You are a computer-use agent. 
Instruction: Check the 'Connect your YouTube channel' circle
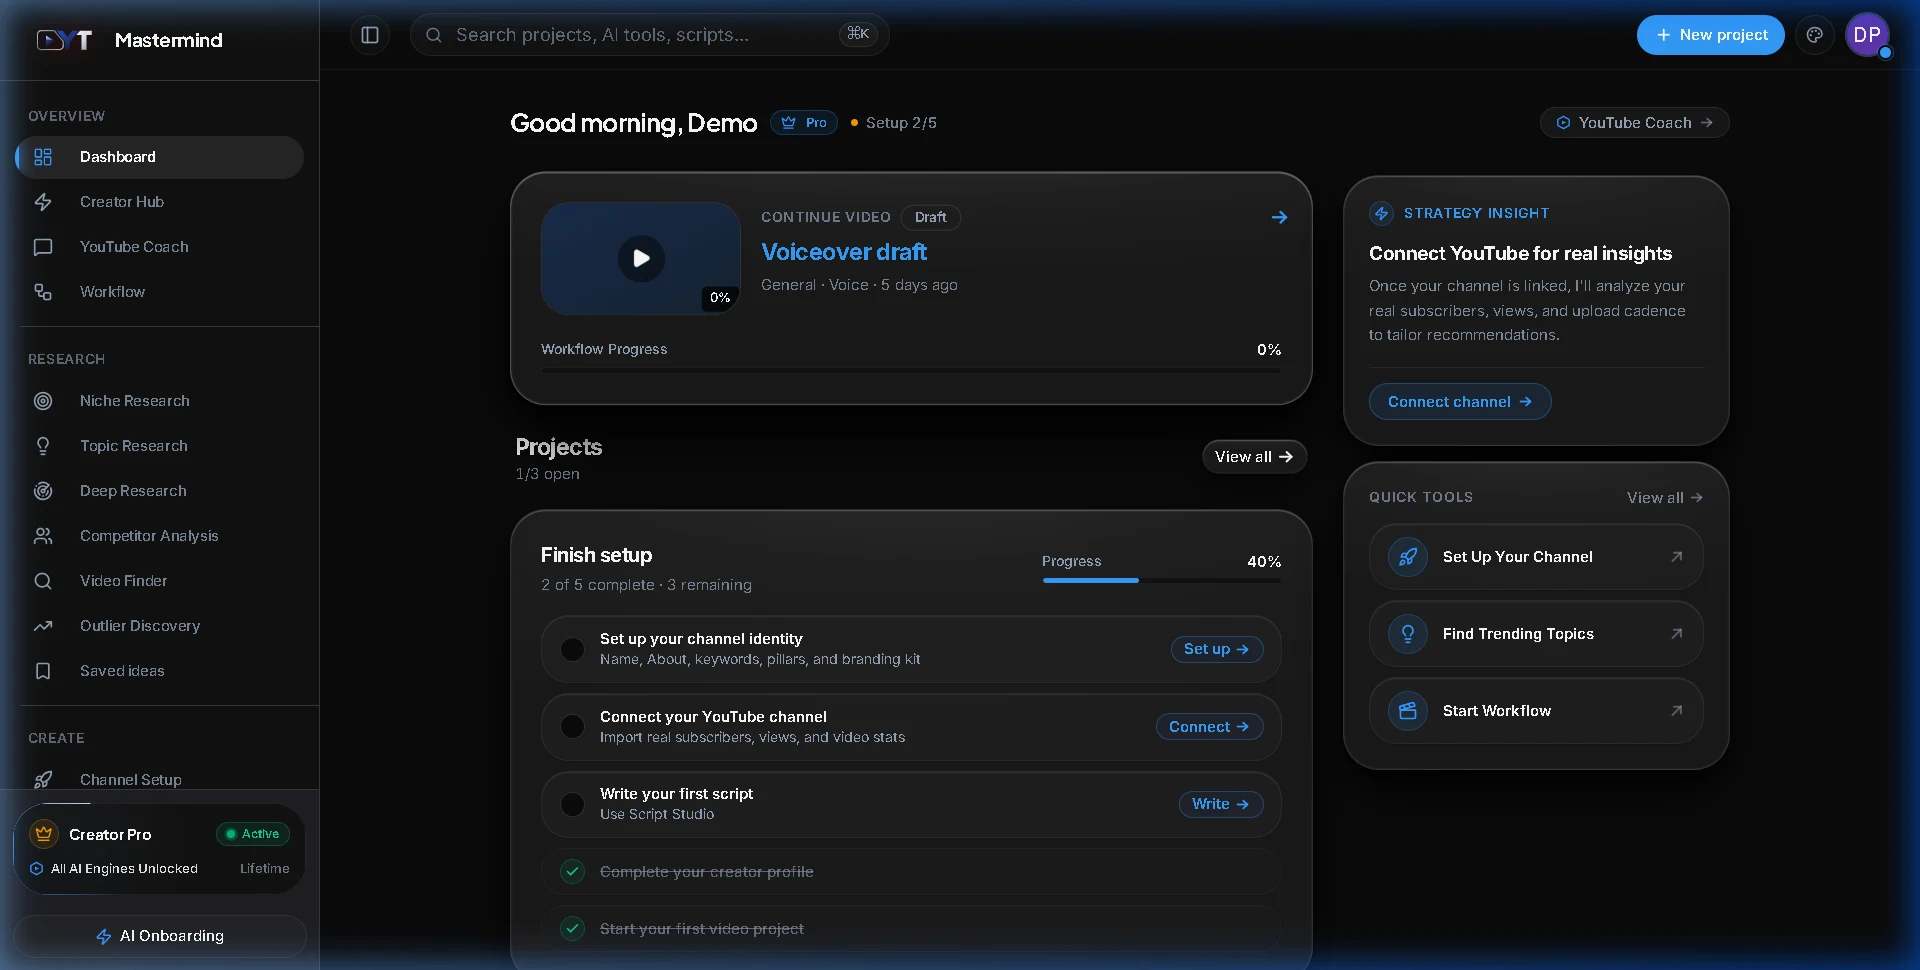click(573, 727)
